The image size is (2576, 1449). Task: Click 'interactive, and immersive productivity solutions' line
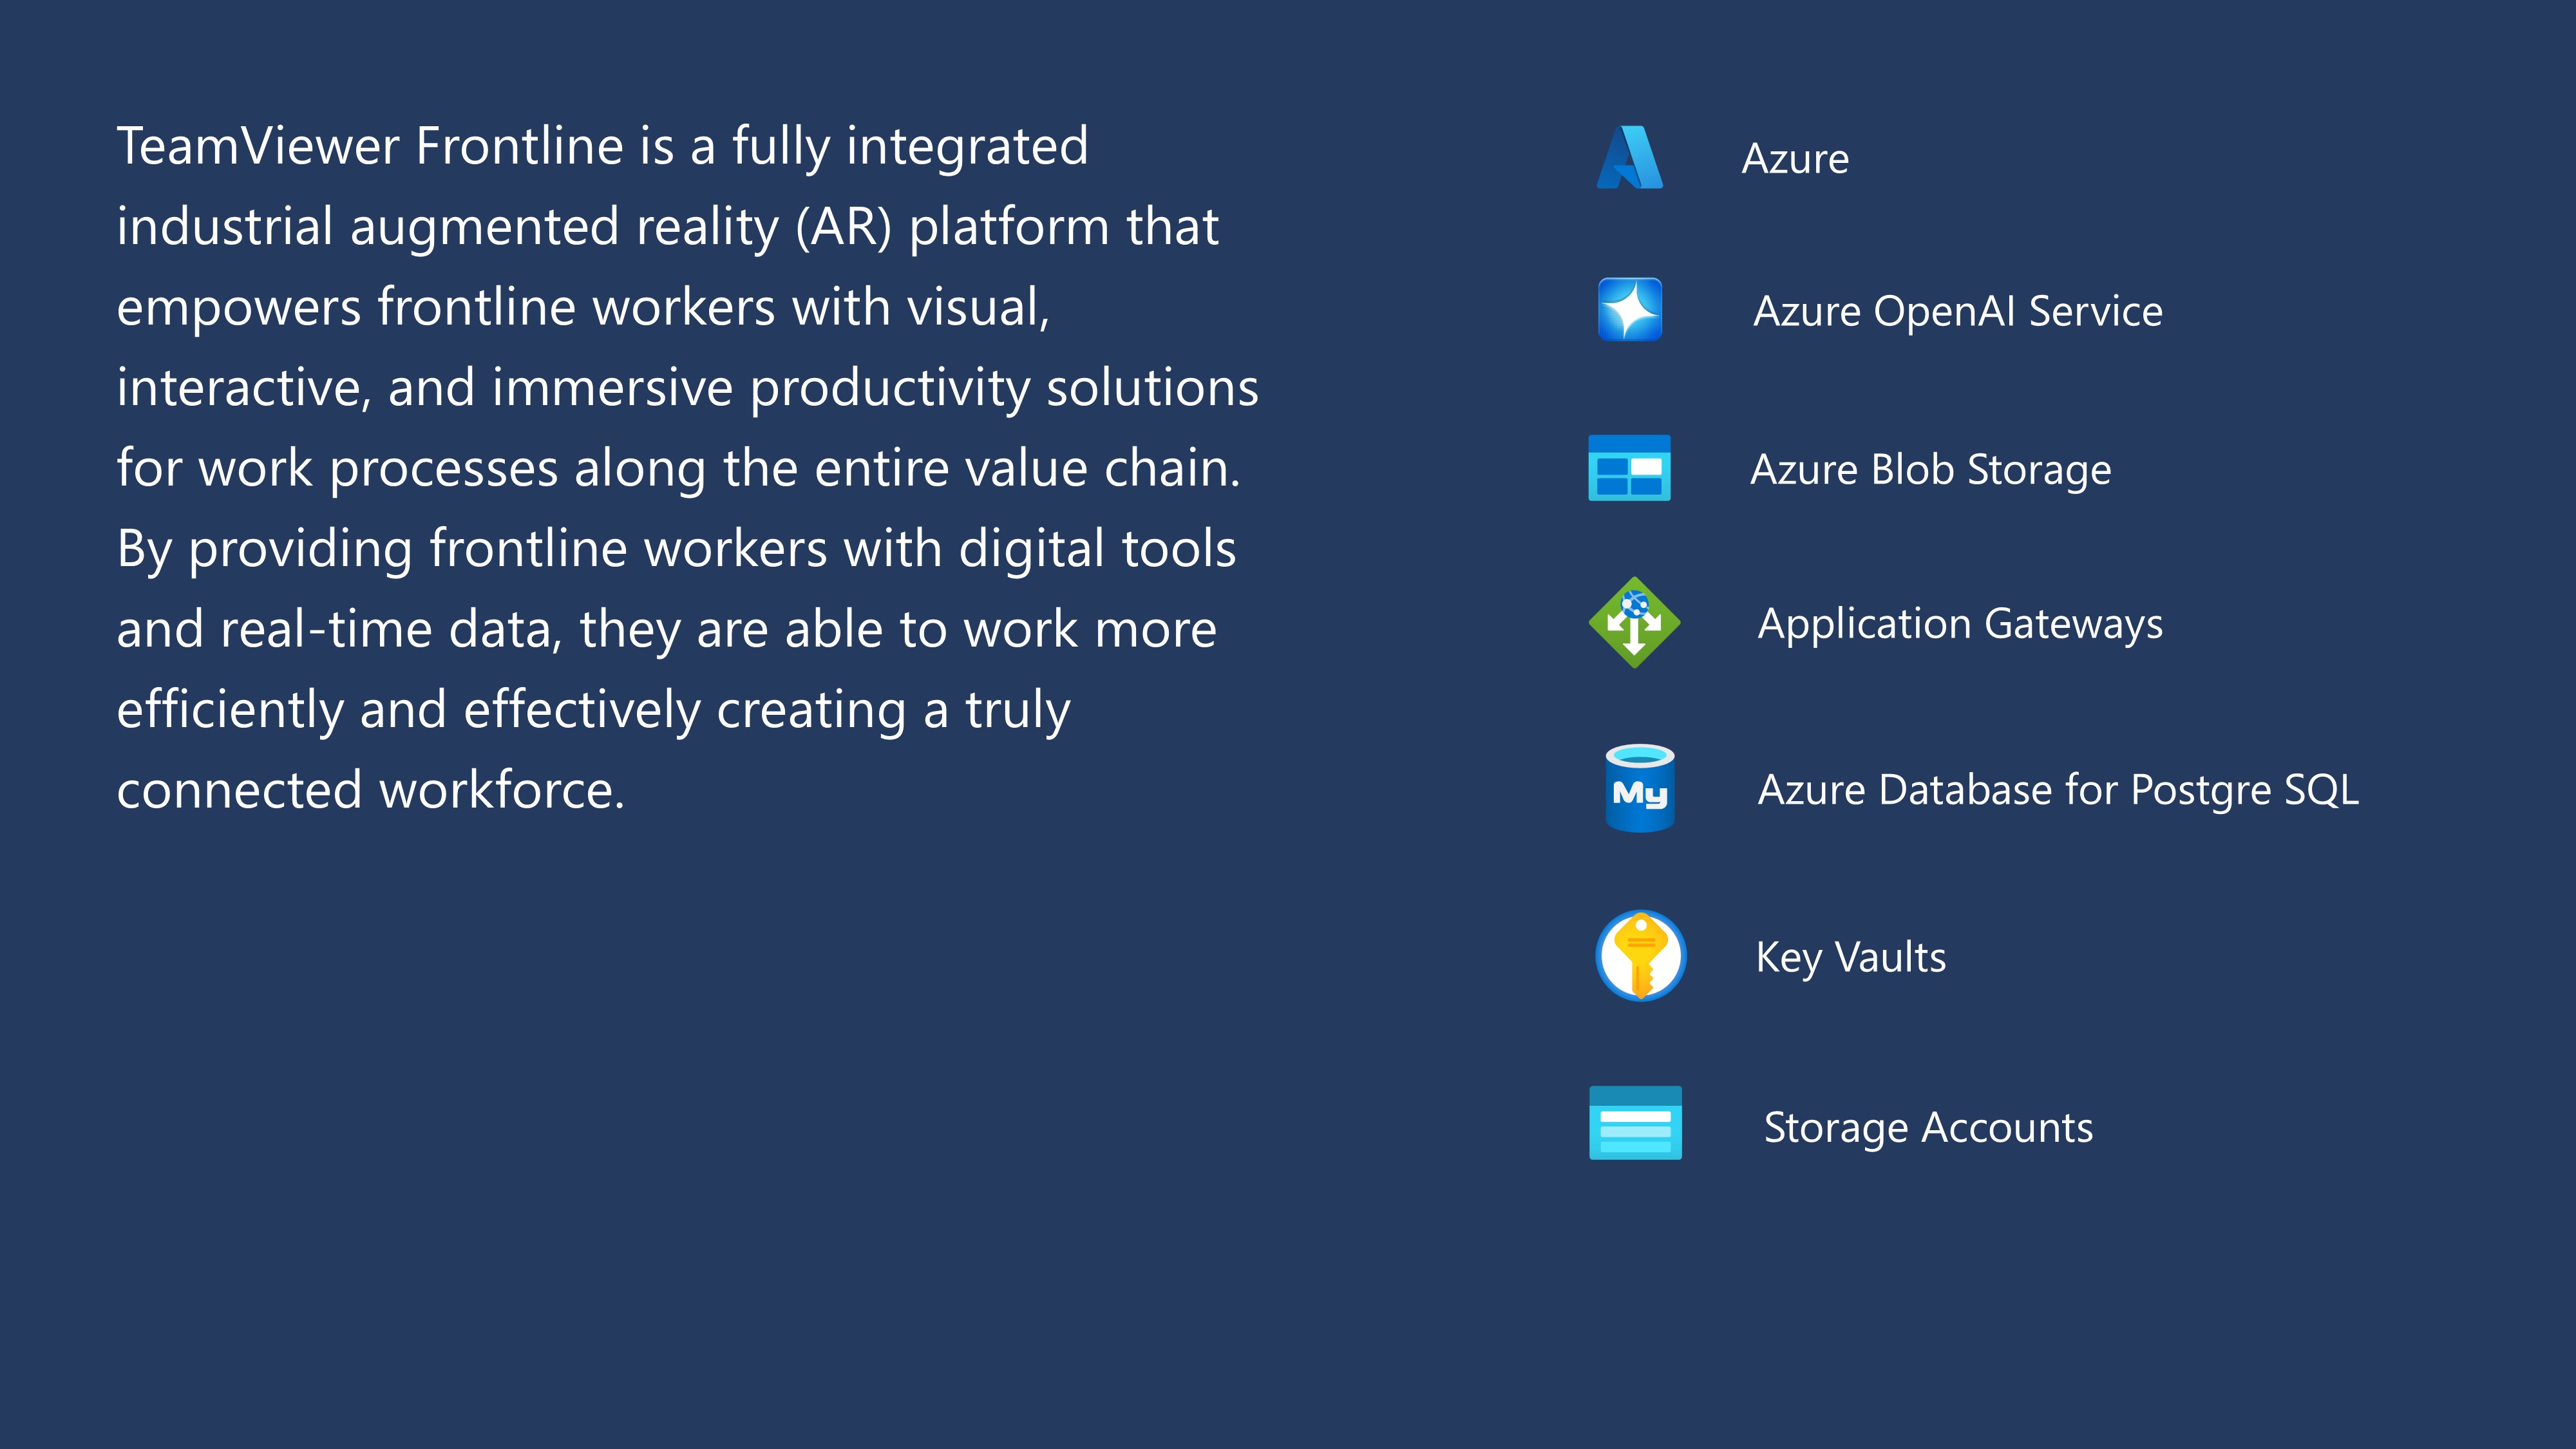pyautogui.click(x=688, y=388)
